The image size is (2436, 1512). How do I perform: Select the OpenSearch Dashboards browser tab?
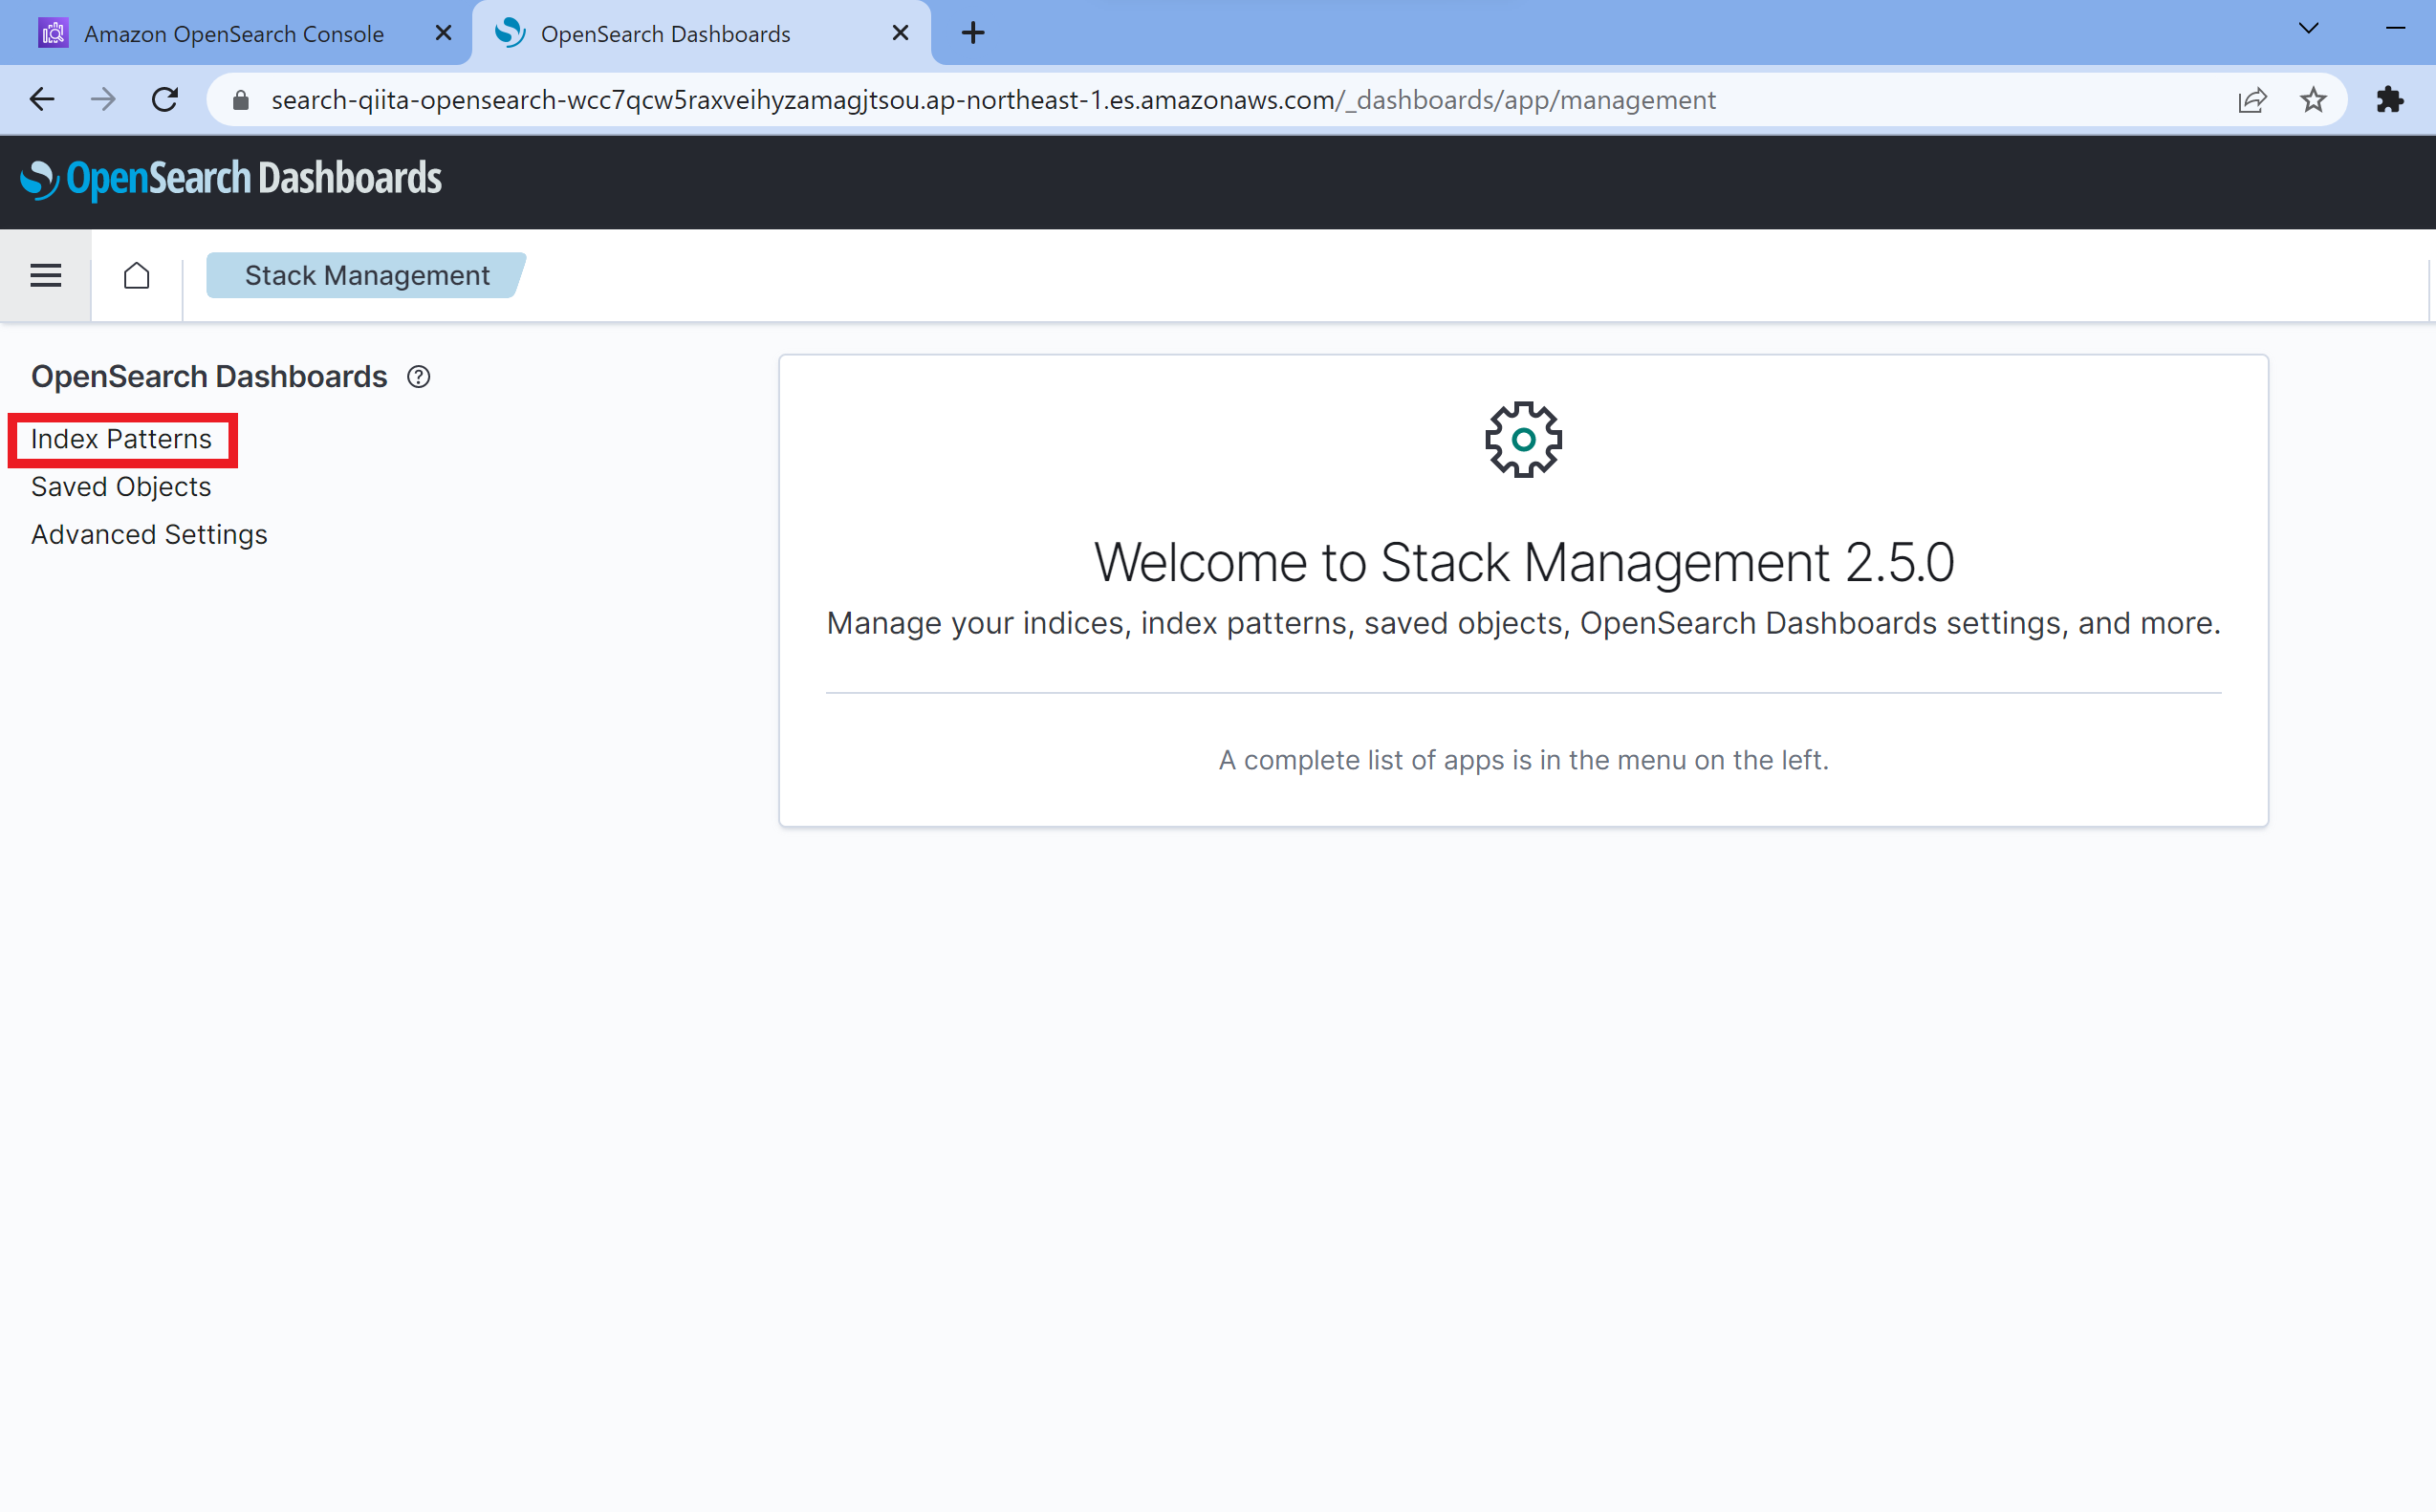[665, 34]
